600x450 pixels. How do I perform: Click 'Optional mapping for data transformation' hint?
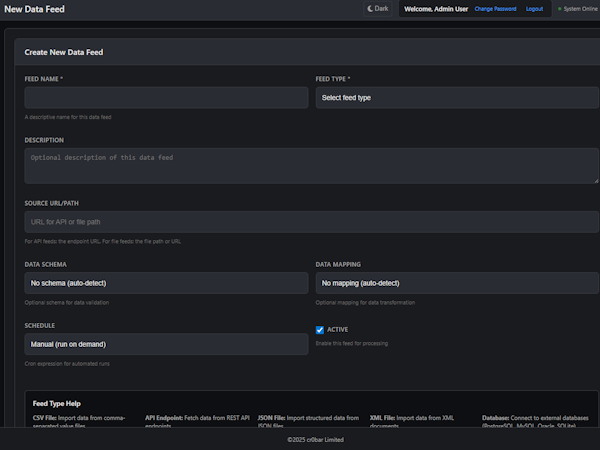pos(365,302)
